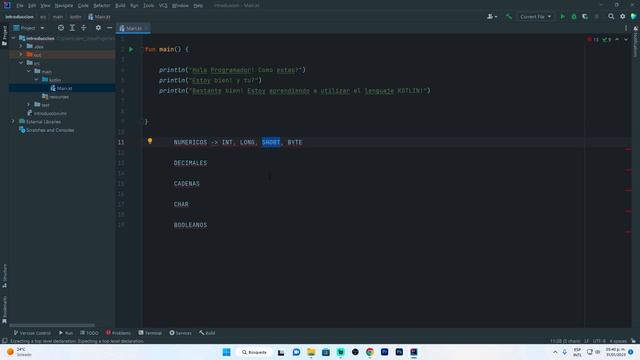
Task: Click the toolbar Run button
Action: [x=562, y=17]
